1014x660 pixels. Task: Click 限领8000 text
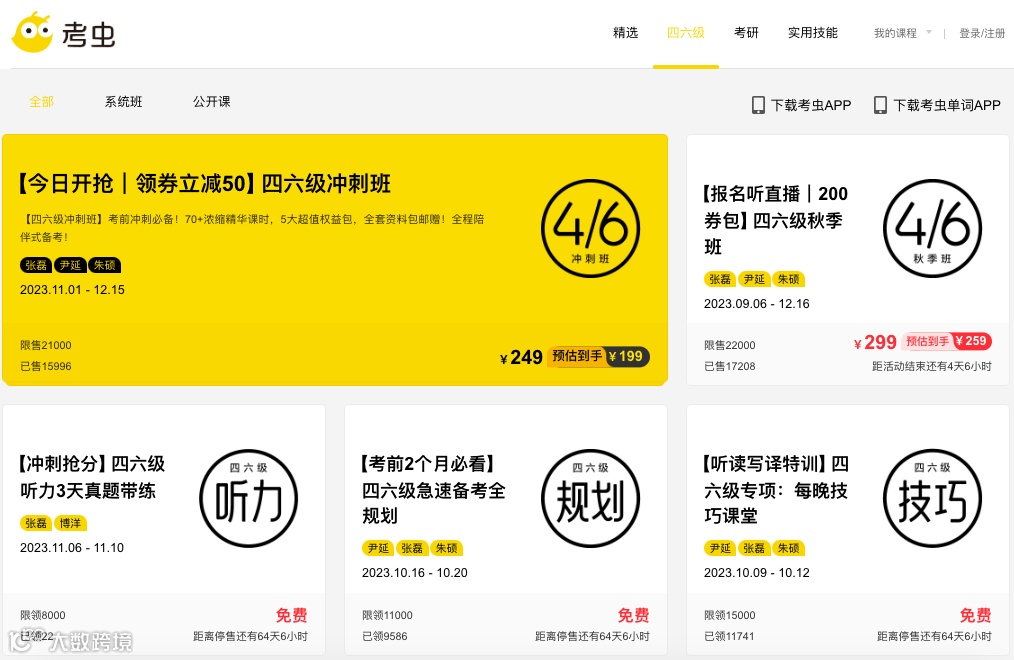coord(43,615)
